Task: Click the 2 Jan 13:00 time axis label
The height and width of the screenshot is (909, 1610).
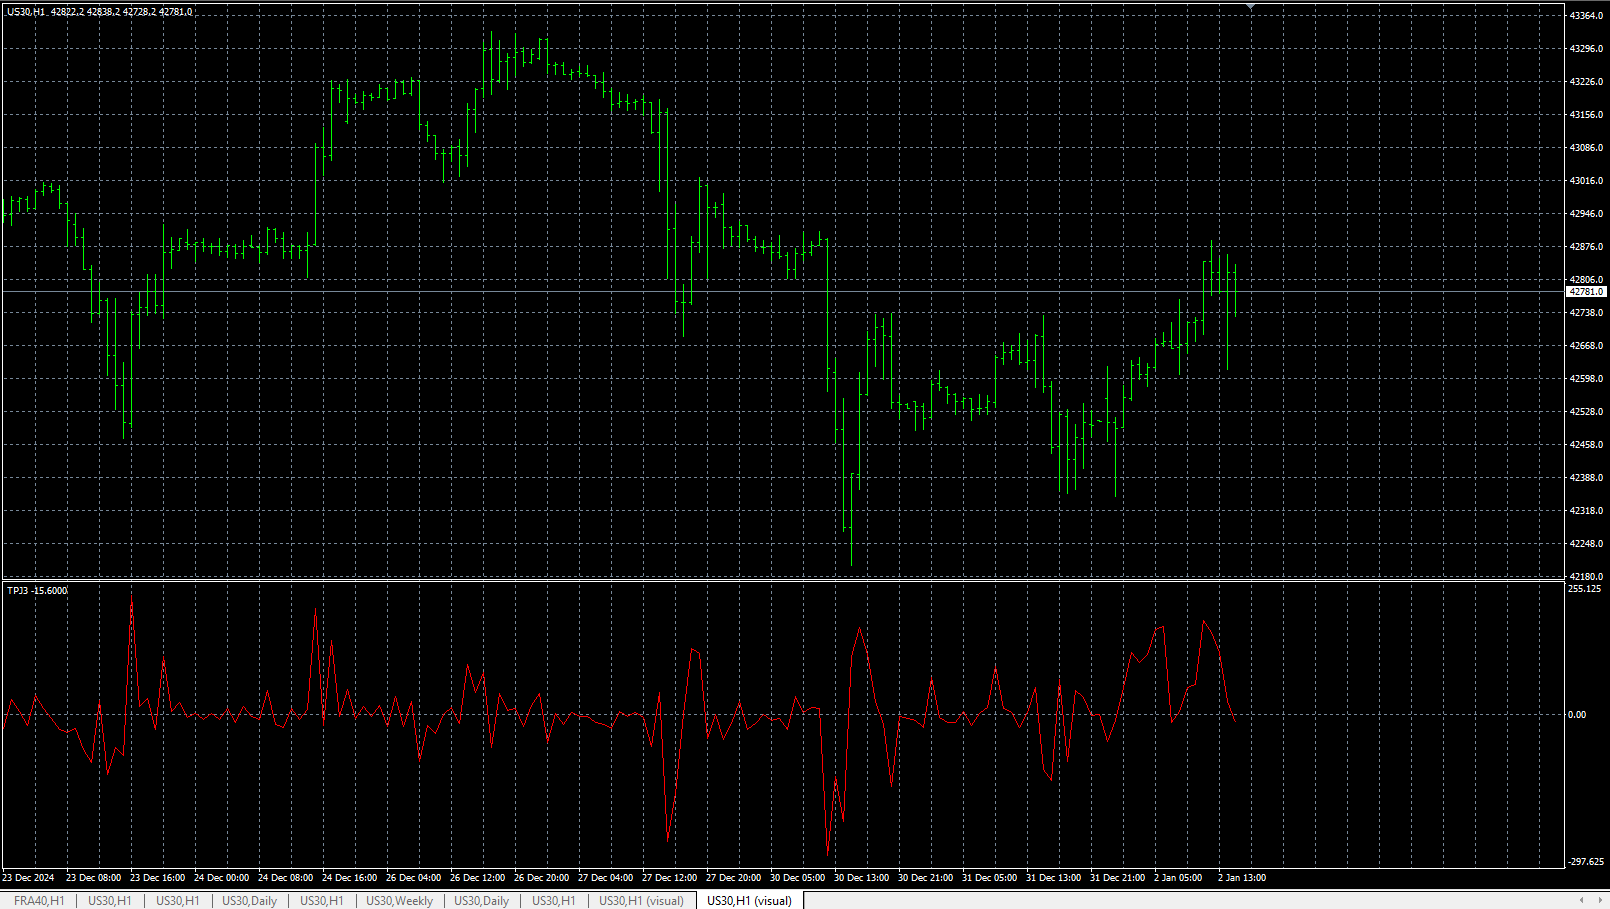Action: (x=1241, y=878)
